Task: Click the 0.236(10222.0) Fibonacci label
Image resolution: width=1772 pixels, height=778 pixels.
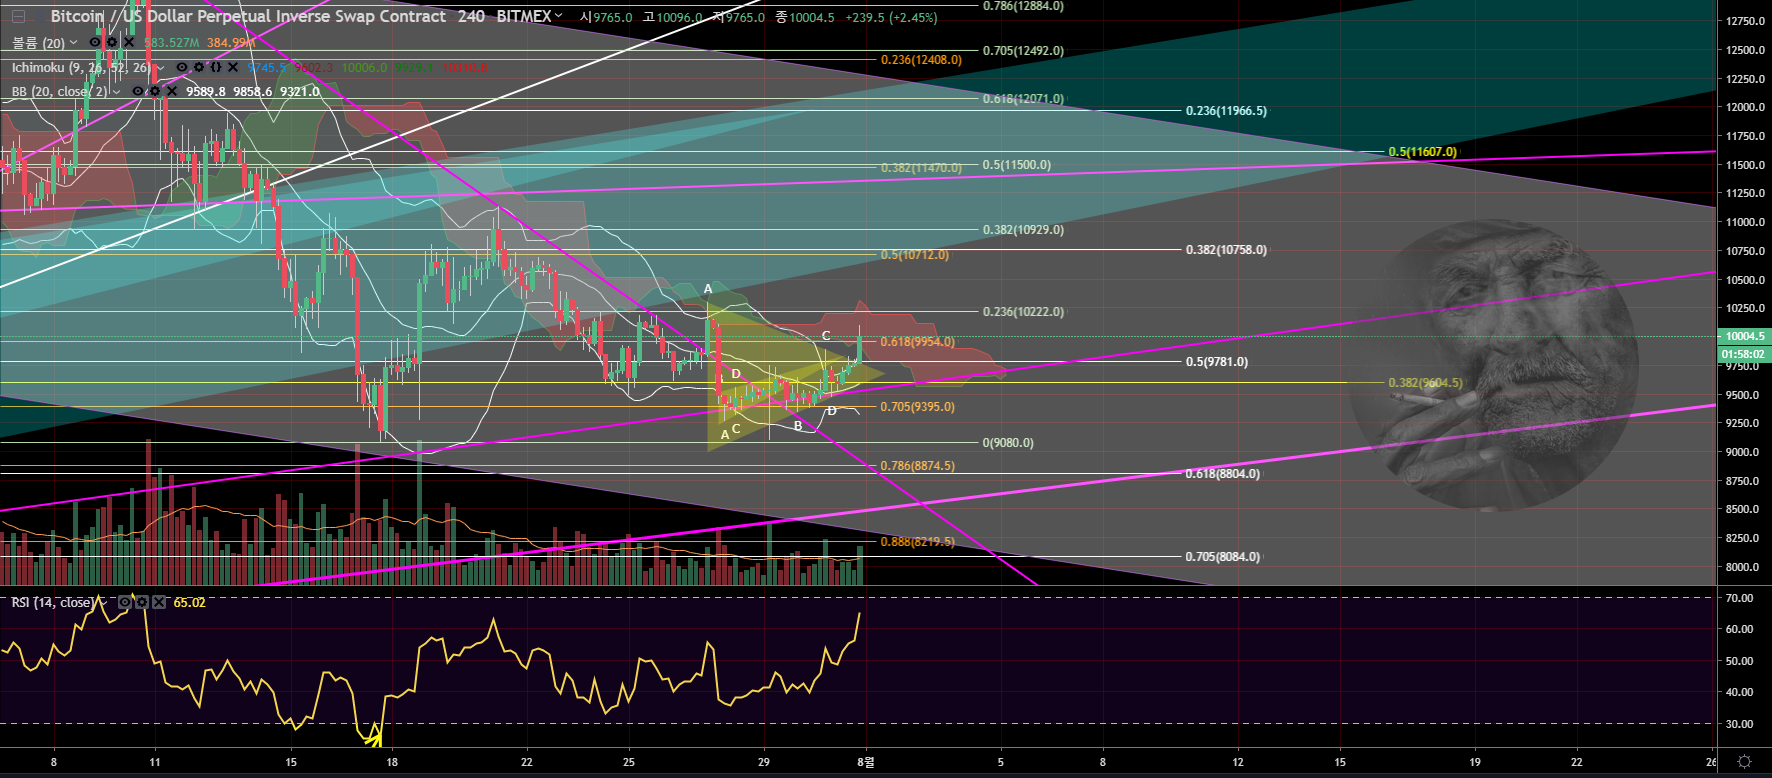Action: pos(1023,312)
